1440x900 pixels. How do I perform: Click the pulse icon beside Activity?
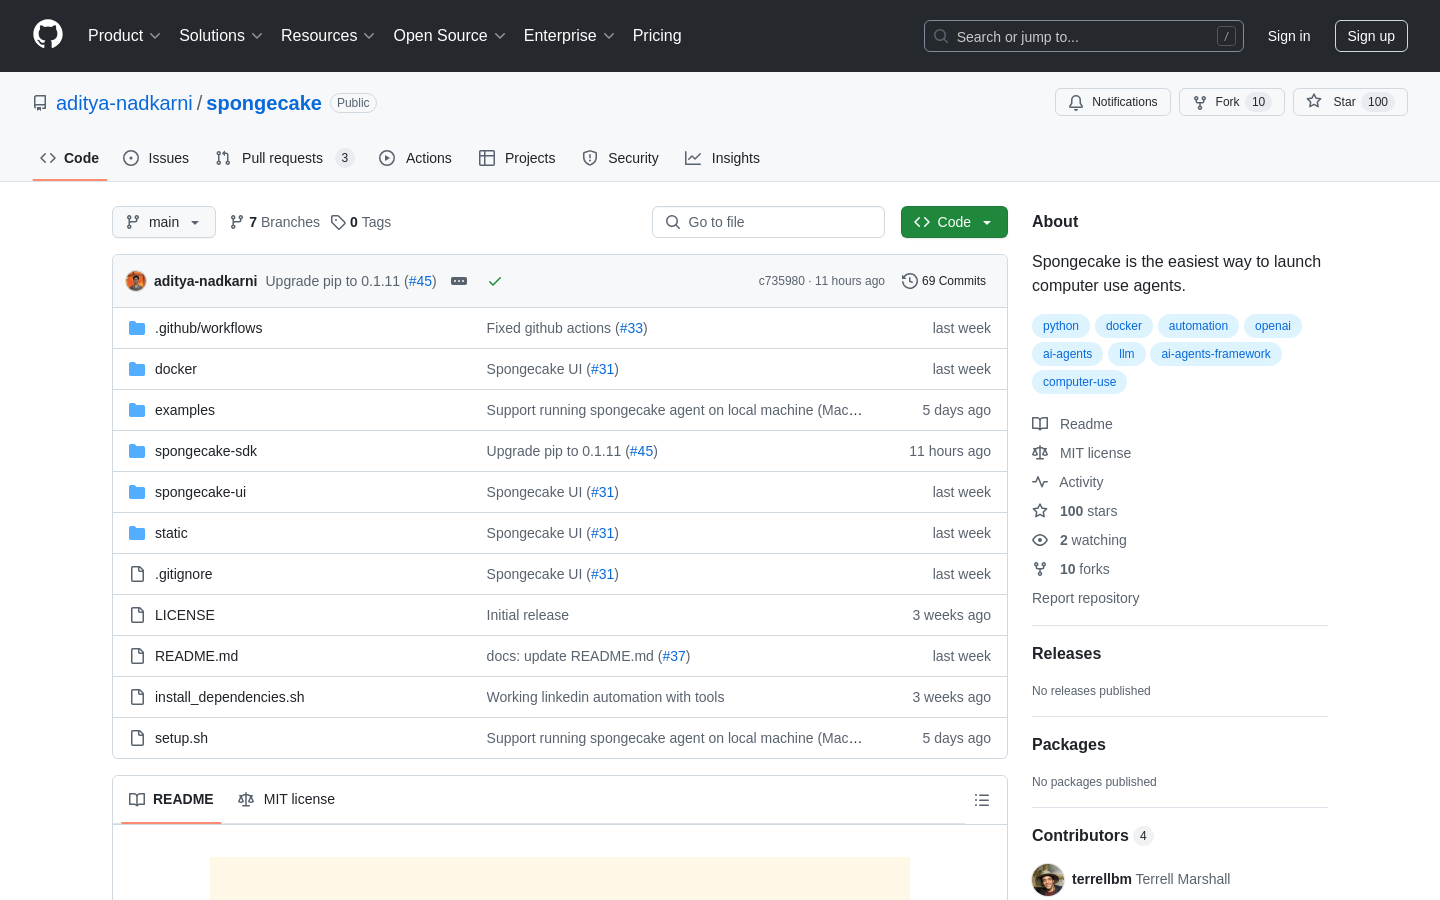tap(1040, 482)
